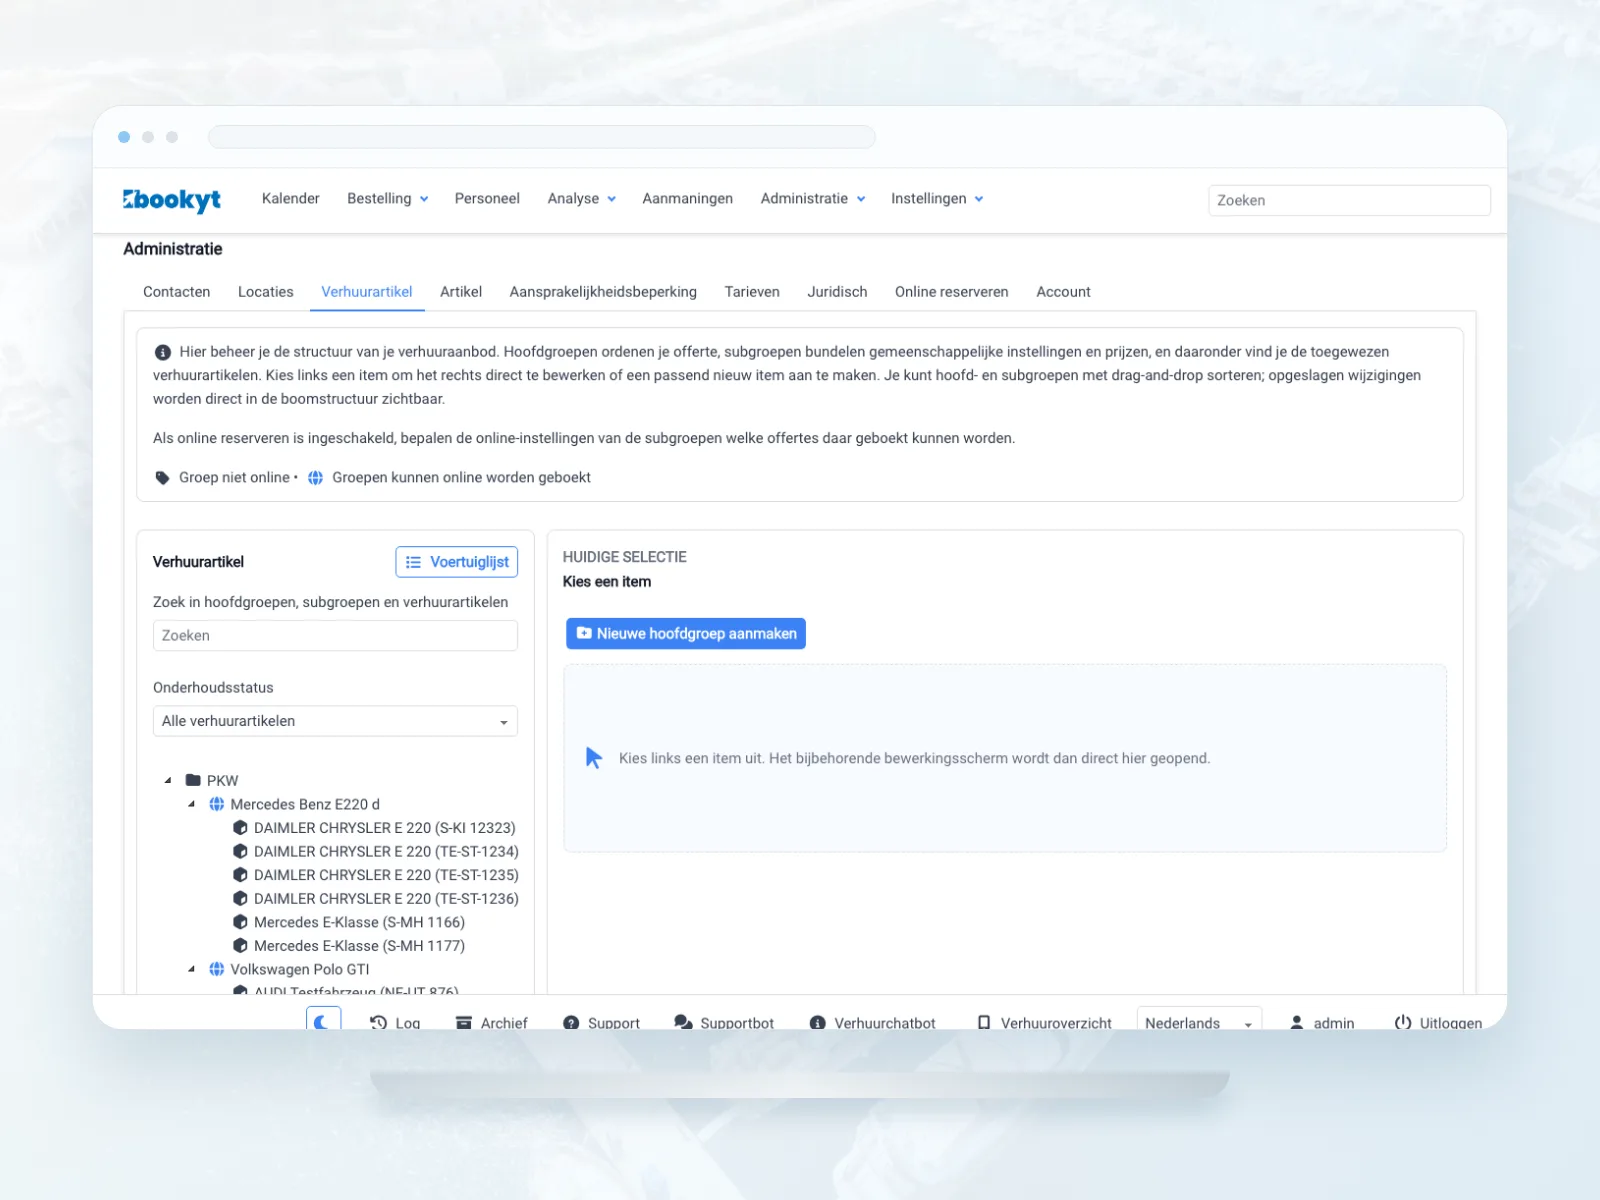The image size is (1600, 1200).
Task: Focus the top Zoeken search field
Action: point(1349,200)
